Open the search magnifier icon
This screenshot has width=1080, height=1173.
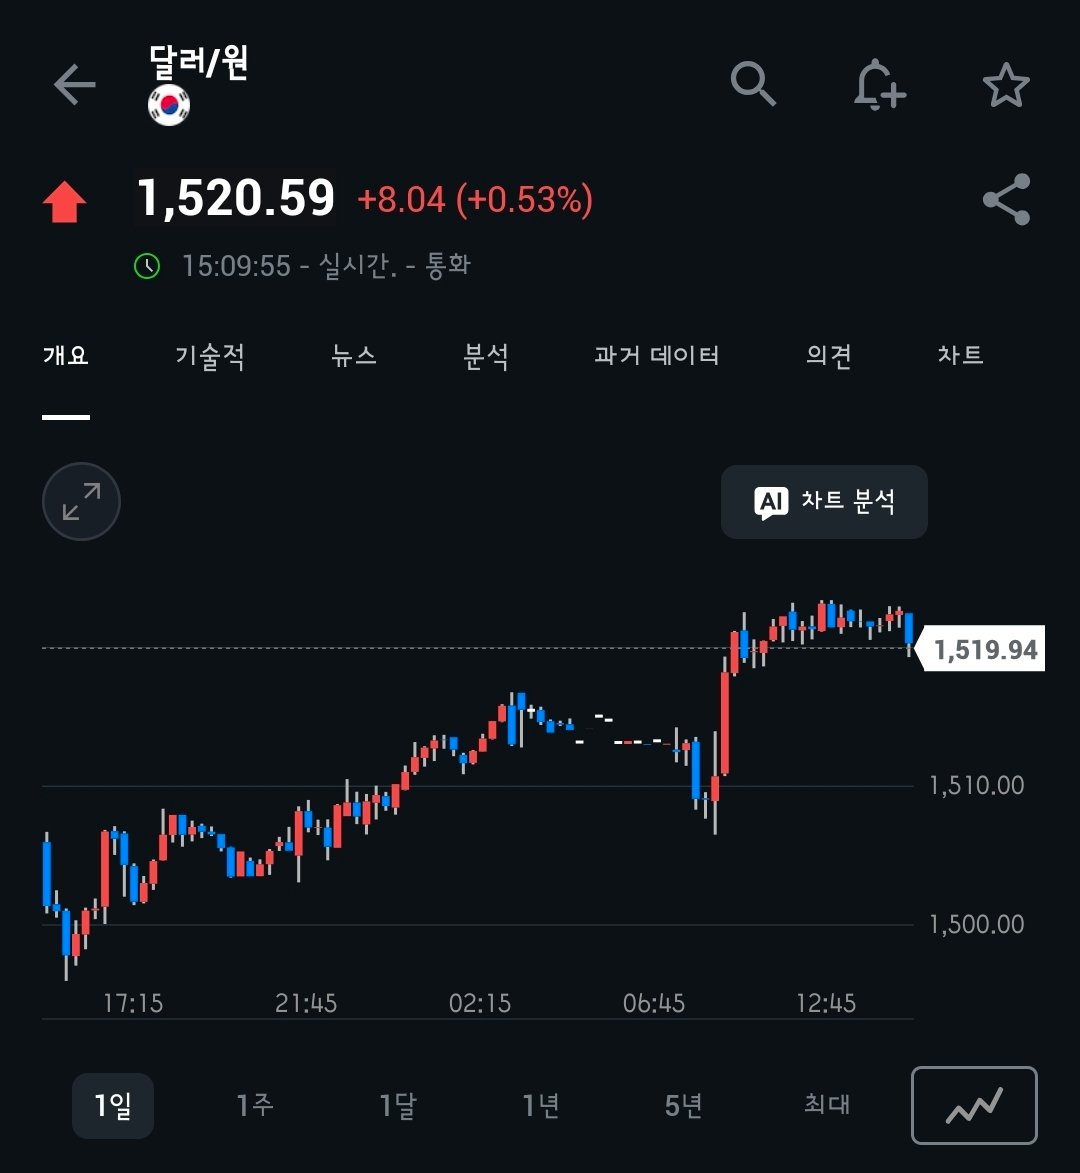point(753,84)
